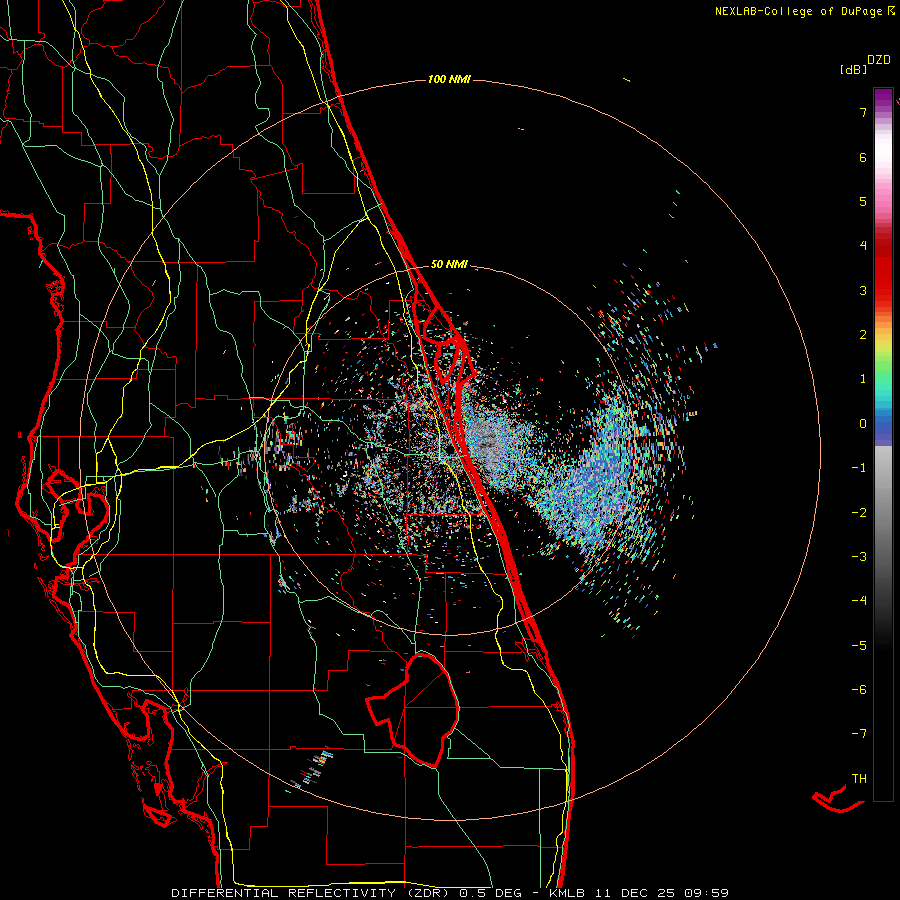Click the TH label at scale bottom
900x900 pixels.
pyautogui.click(x=859, y=778)
